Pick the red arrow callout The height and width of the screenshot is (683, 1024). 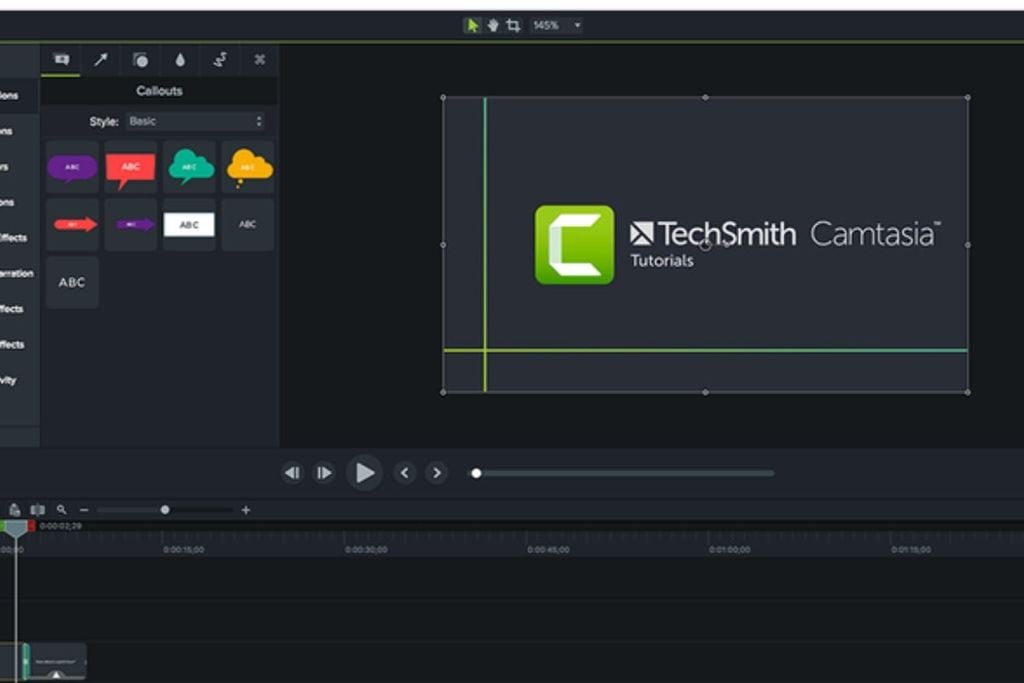tap(72, 225)
